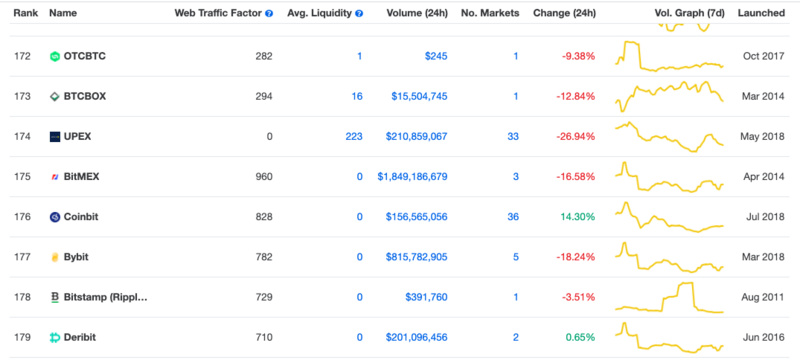Open Bybit volume $815,782,905 link

(416, 258)
